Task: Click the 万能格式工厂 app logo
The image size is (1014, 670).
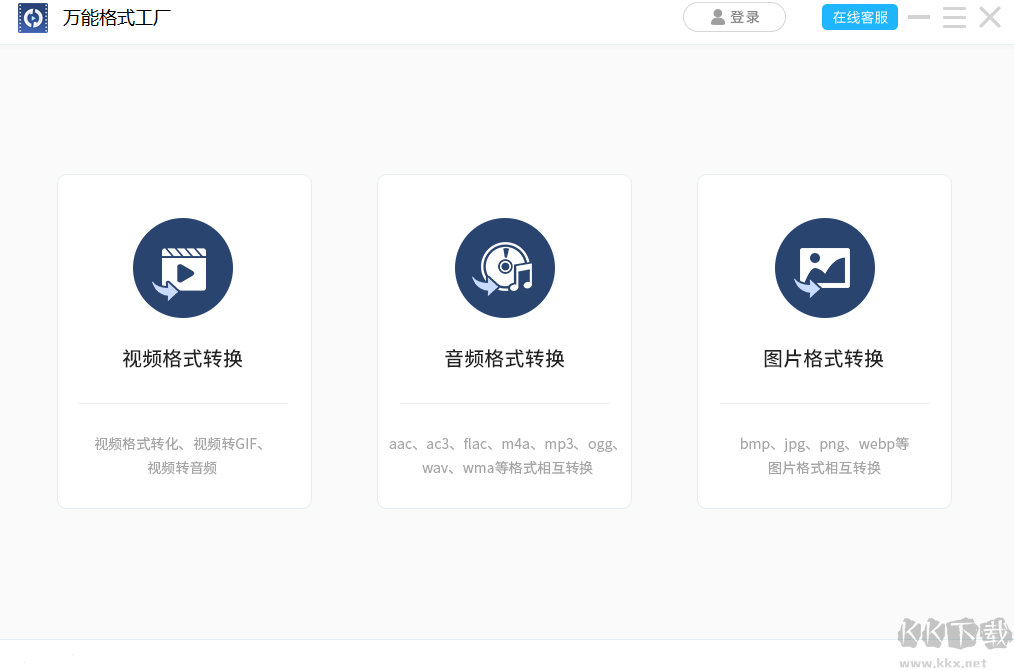Action: [33, 17]
